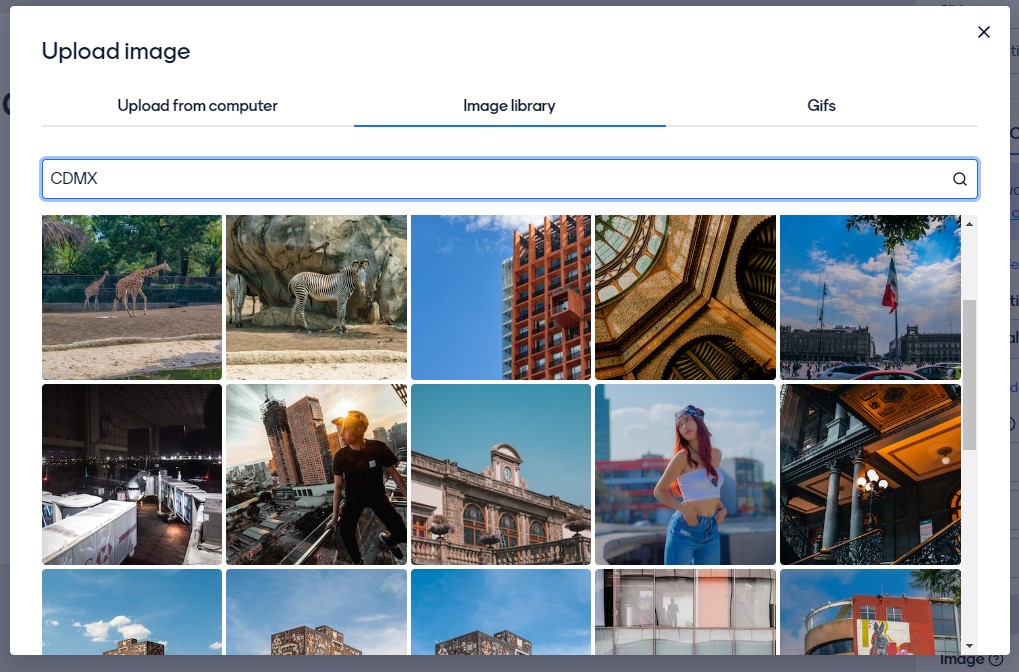Pick the man sitting on rooftop photo

(x=316, y=474)
